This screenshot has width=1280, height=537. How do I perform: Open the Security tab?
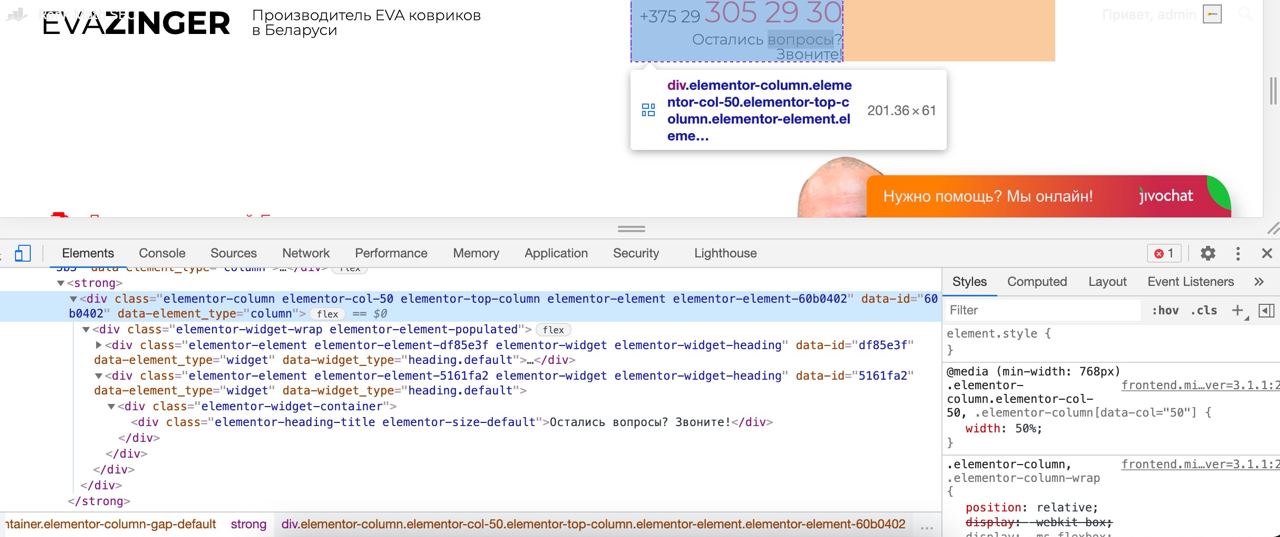tap(636, 253)
